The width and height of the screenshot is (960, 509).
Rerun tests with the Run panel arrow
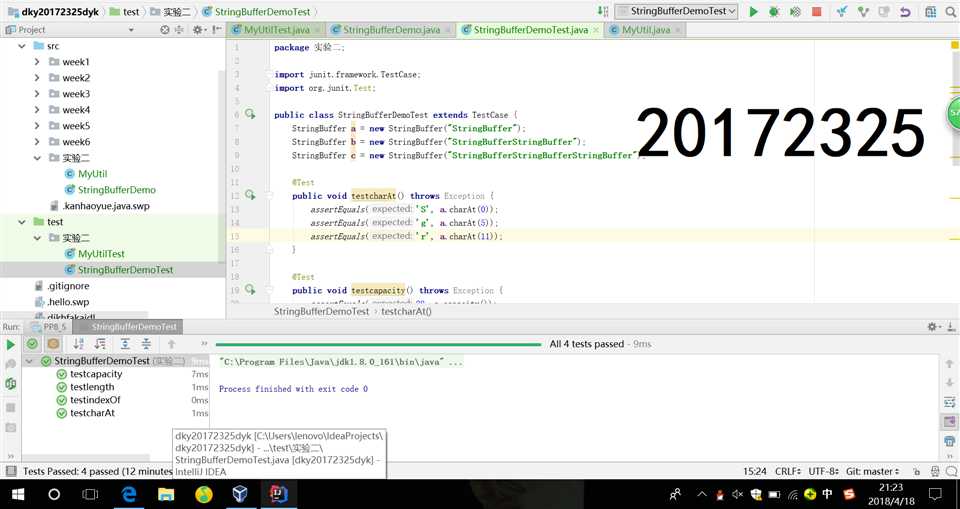click(10, 345)
